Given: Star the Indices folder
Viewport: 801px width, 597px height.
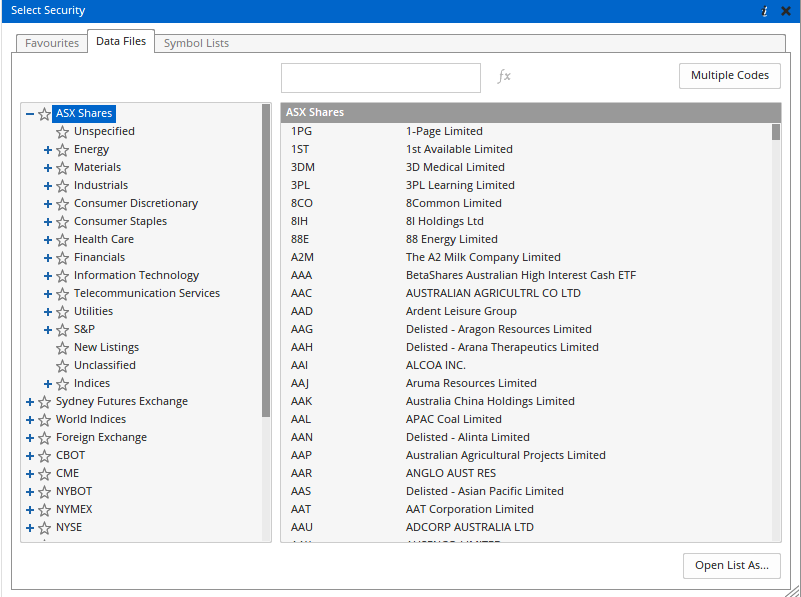Looking at the screenshot, I should [x=62, y=384].
